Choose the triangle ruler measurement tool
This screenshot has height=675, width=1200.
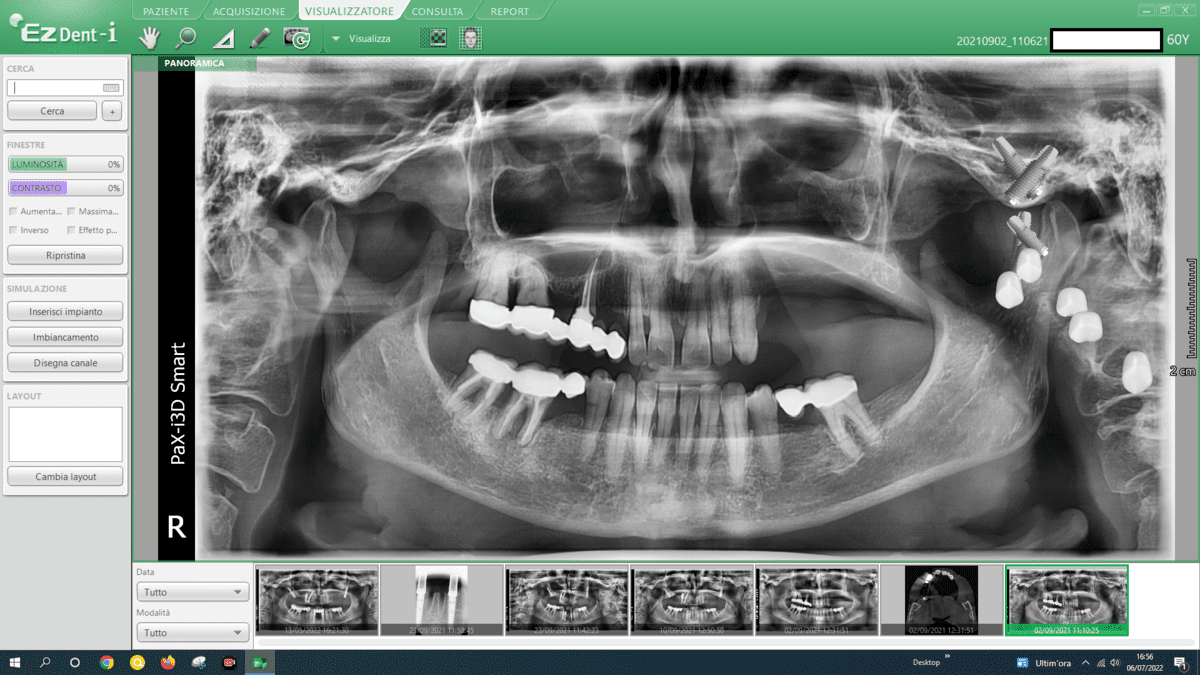click(223, 39)
